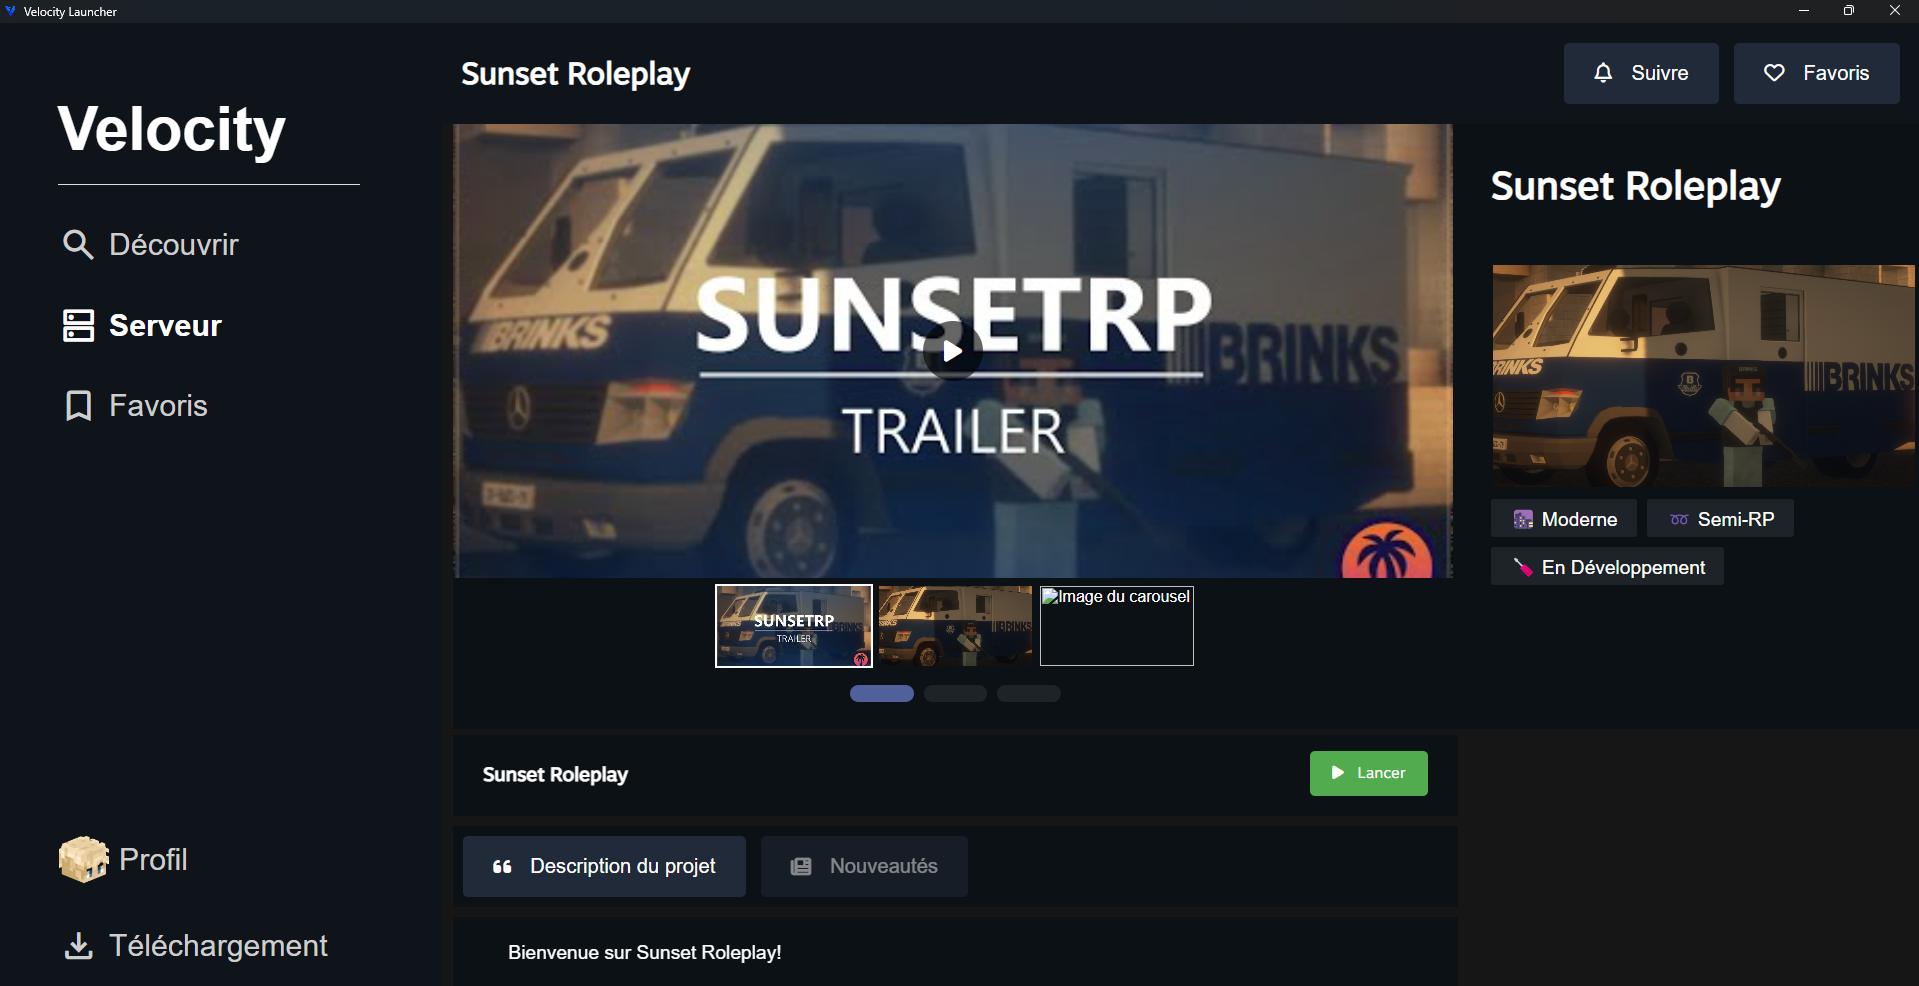1919x986 pixels.
Task: Launch the server with Lancer button
Action: tap(1368, 773)
